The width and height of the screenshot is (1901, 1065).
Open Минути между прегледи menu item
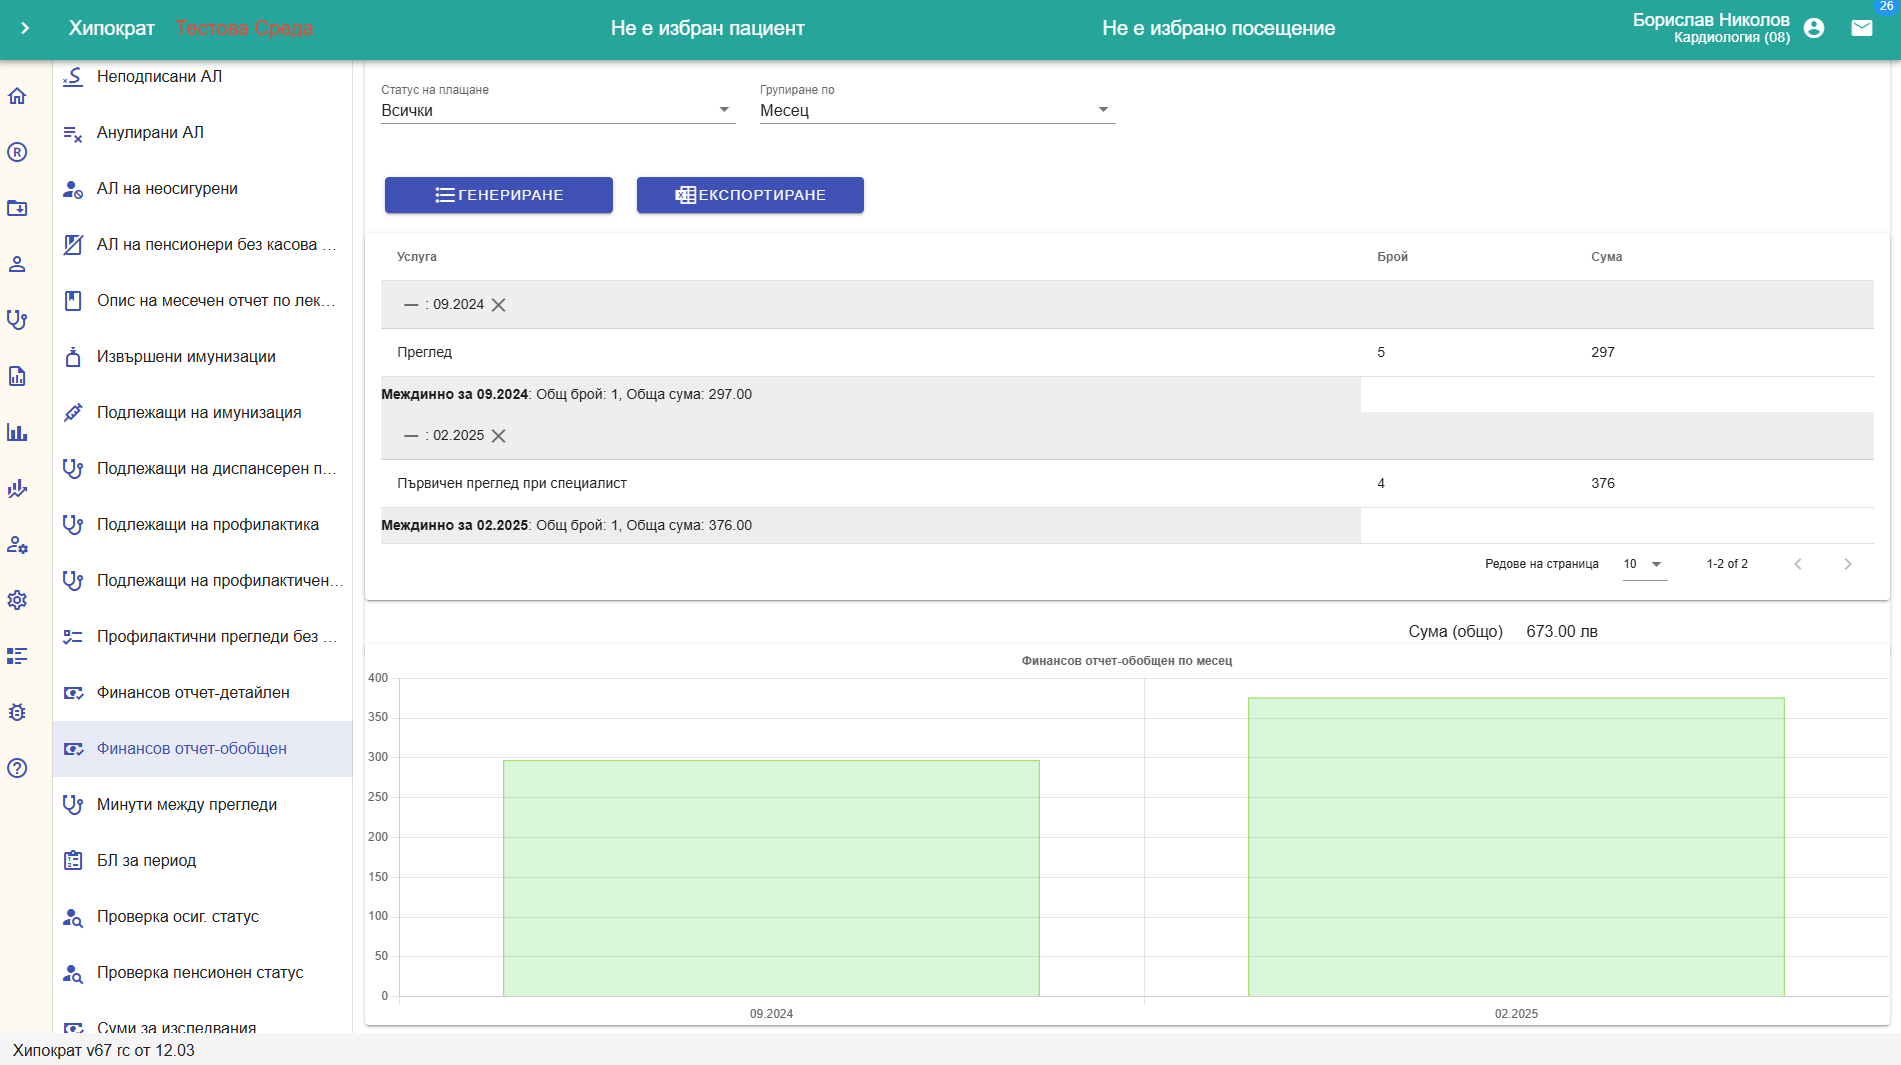(203, 805)
